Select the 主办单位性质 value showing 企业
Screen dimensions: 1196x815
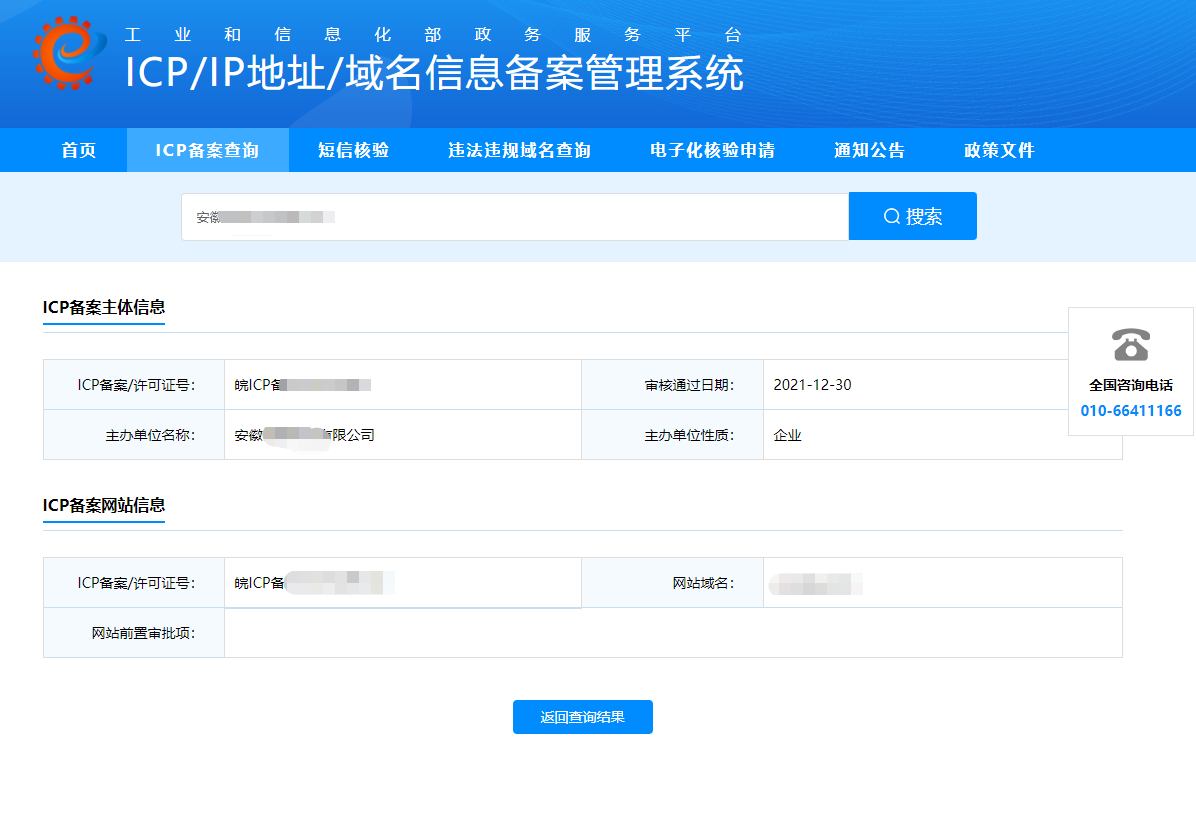(789, 434)
